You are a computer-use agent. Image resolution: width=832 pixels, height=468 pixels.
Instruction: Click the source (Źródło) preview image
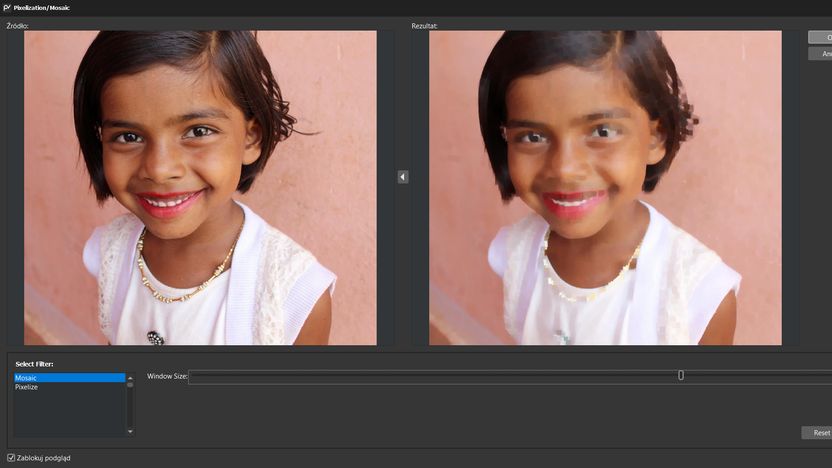click(x=201, y=188)
